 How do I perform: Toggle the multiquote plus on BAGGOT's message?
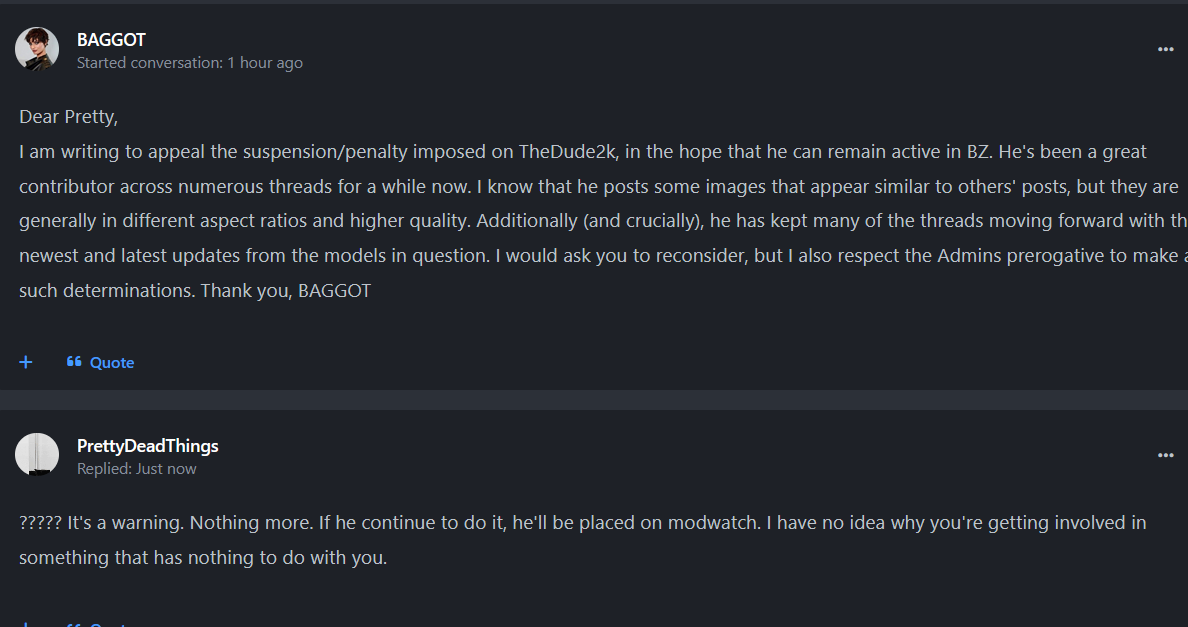pyautogui.click(x=26, y=362)
